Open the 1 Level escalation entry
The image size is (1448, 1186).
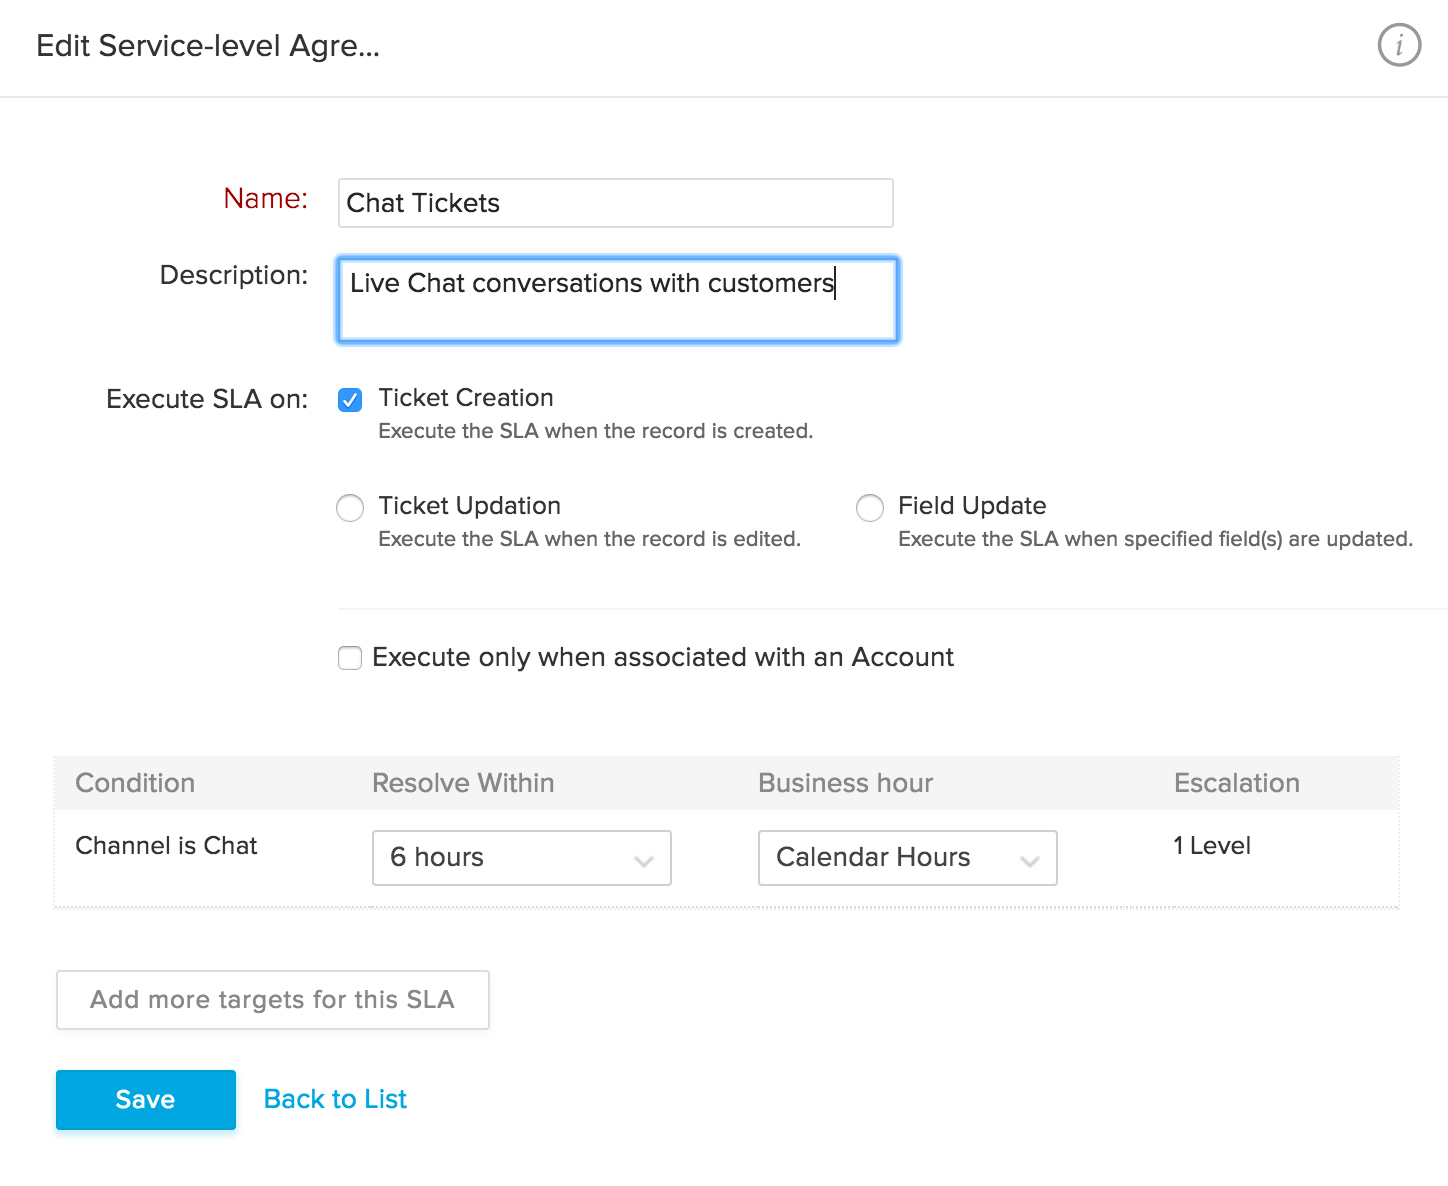(x=1212, y=846)
